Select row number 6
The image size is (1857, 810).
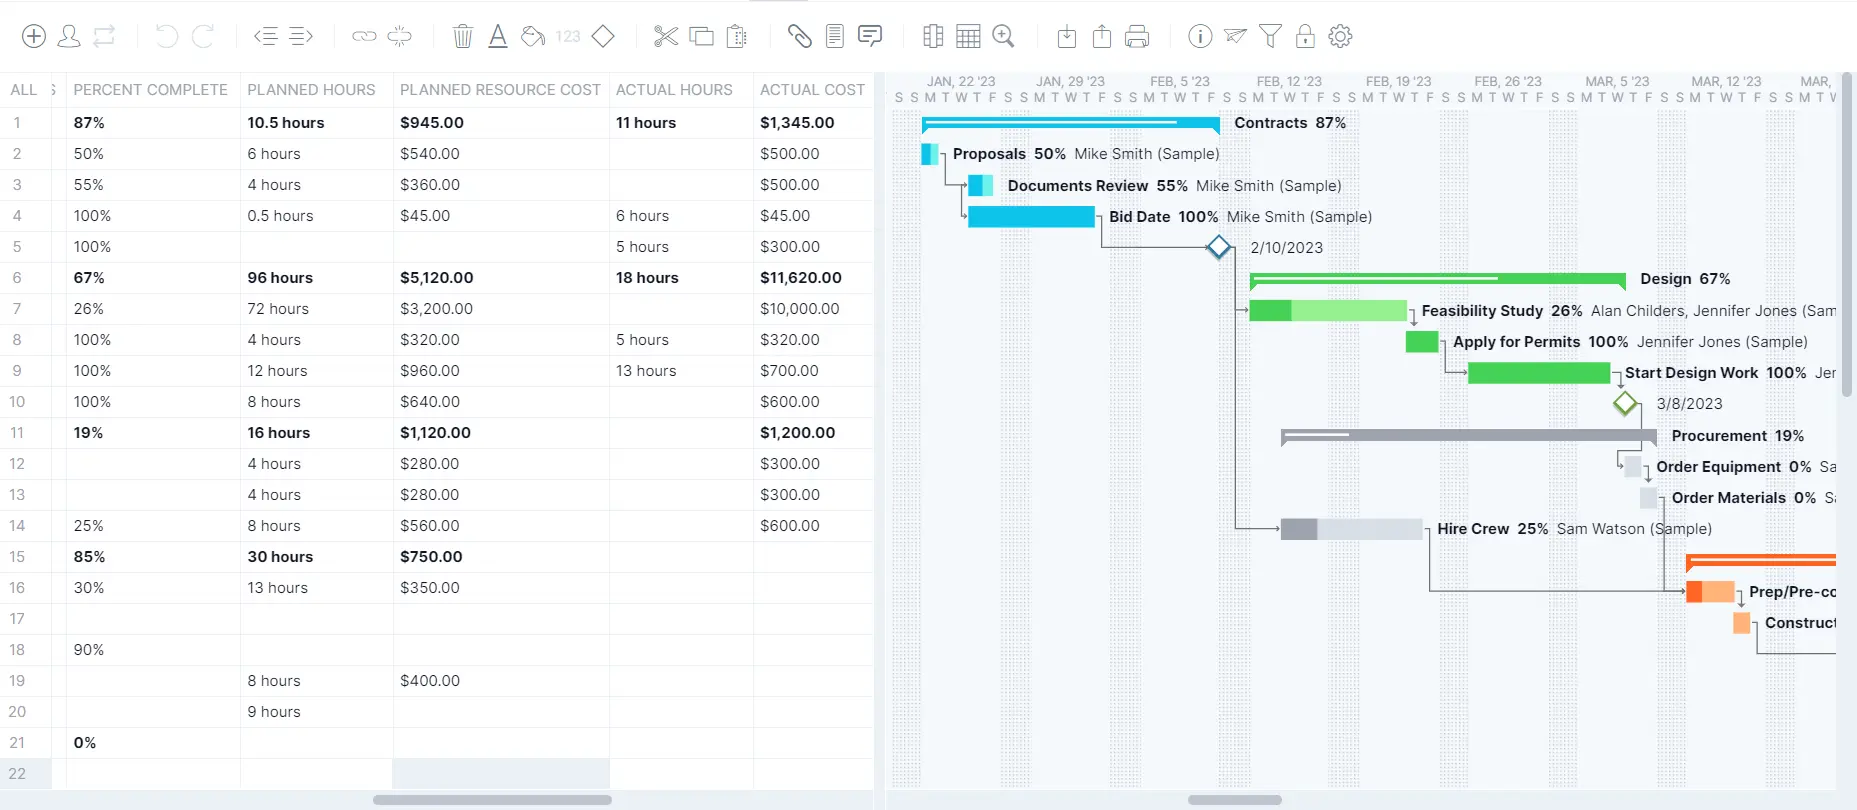17,278
